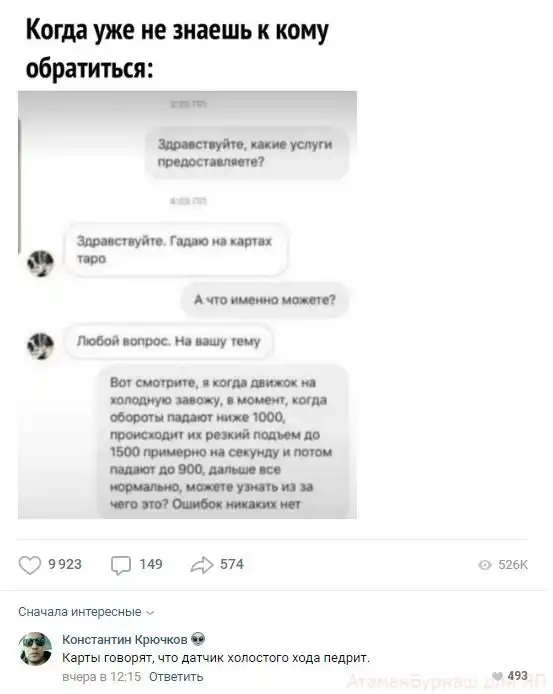Open comments via speech bubble icon
Viewport: 553px width, 694px height.
click(121, 565)
